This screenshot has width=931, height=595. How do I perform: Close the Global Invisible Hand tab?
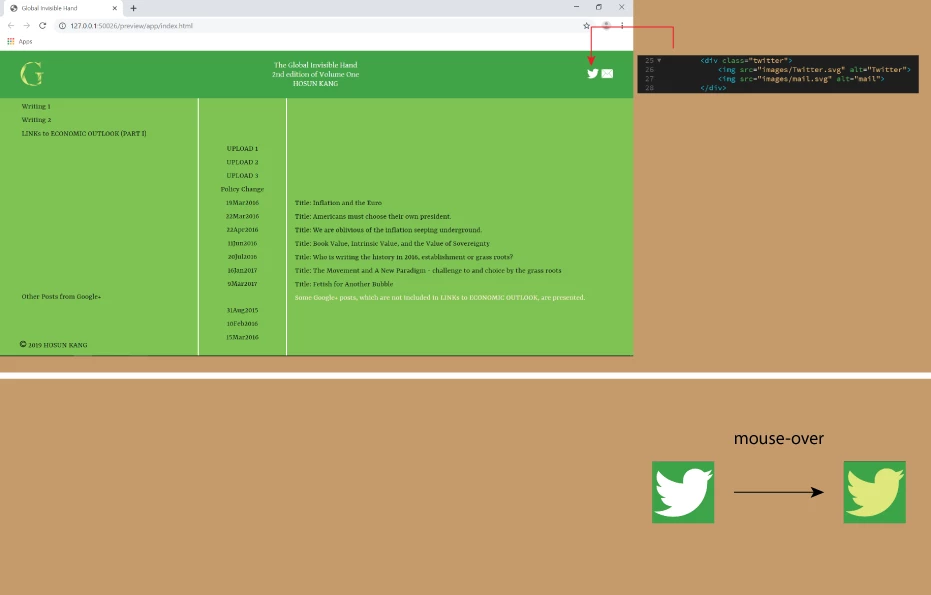click(115, 8)
